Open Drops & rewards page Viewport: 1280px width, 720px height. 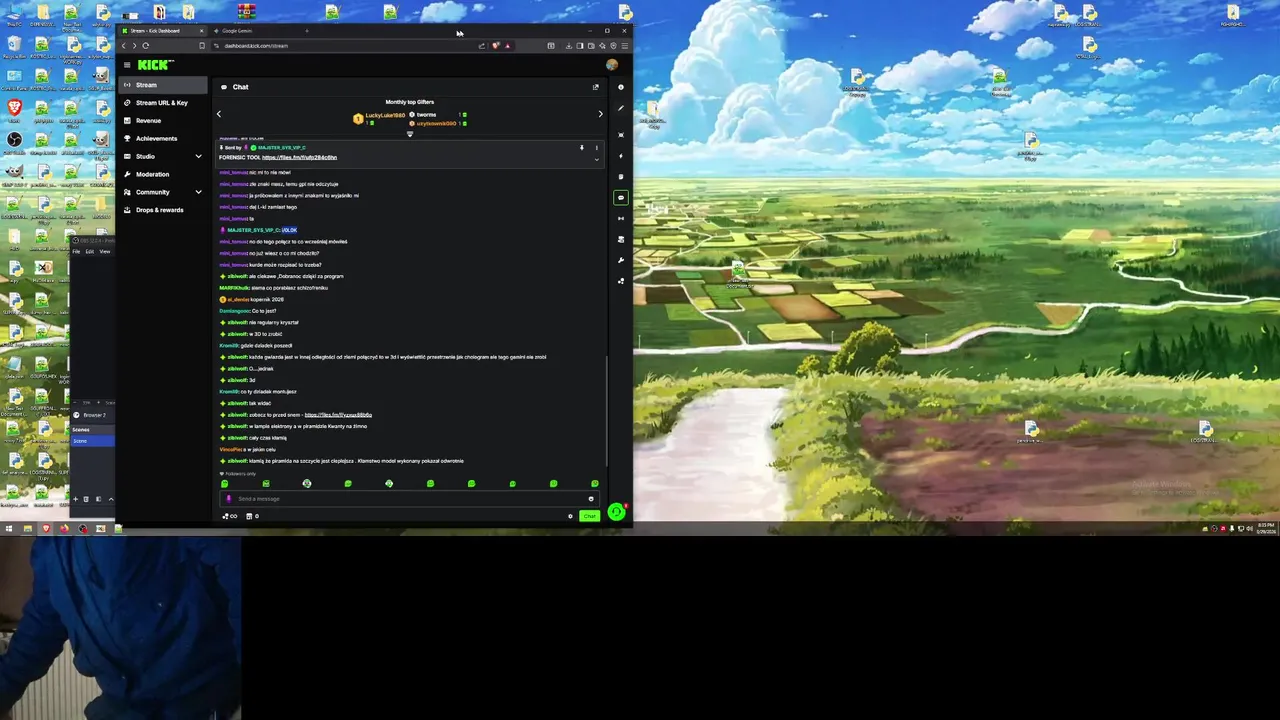(x=163, y=210)
